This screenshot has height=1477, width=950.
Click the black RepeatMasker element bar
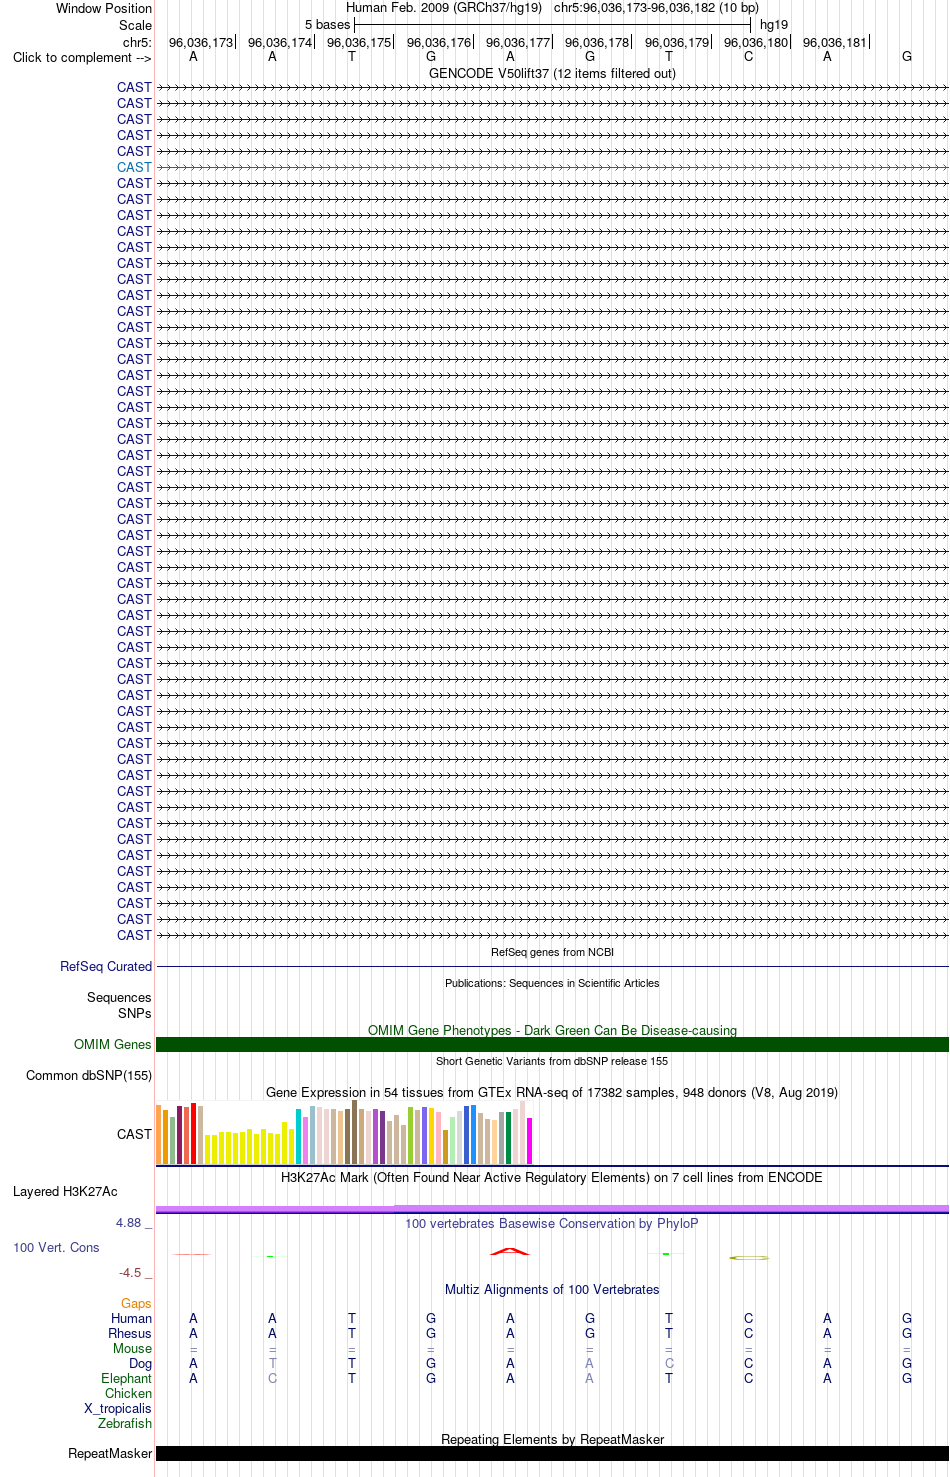point(552,1453)
